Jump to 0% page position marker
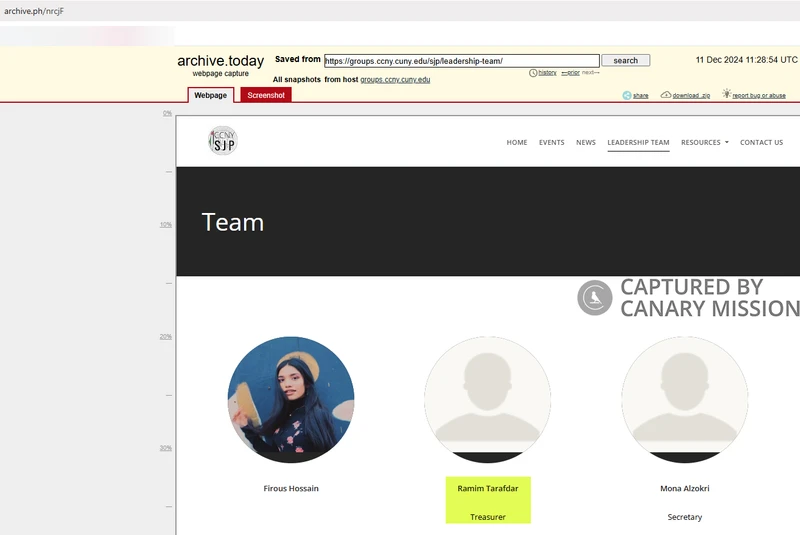 167,113
